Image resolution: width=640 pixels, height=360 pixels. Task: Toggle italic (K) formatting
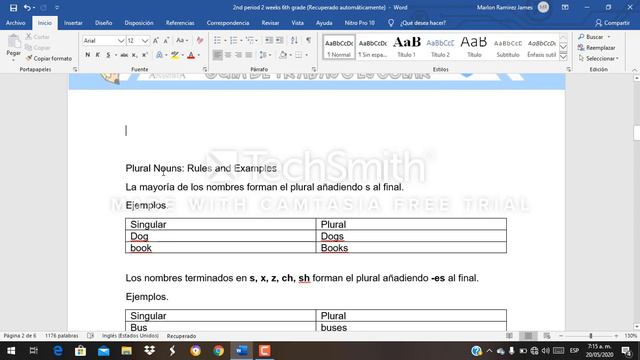coord(98,55)
